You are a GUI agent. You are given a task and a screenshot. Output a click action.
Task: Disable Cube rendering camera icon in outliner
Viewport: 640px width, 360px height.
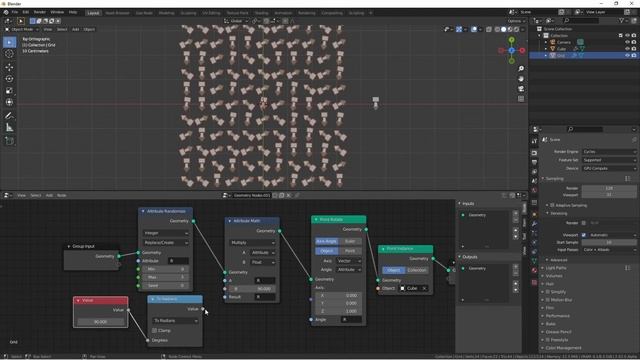coord(633,49)
